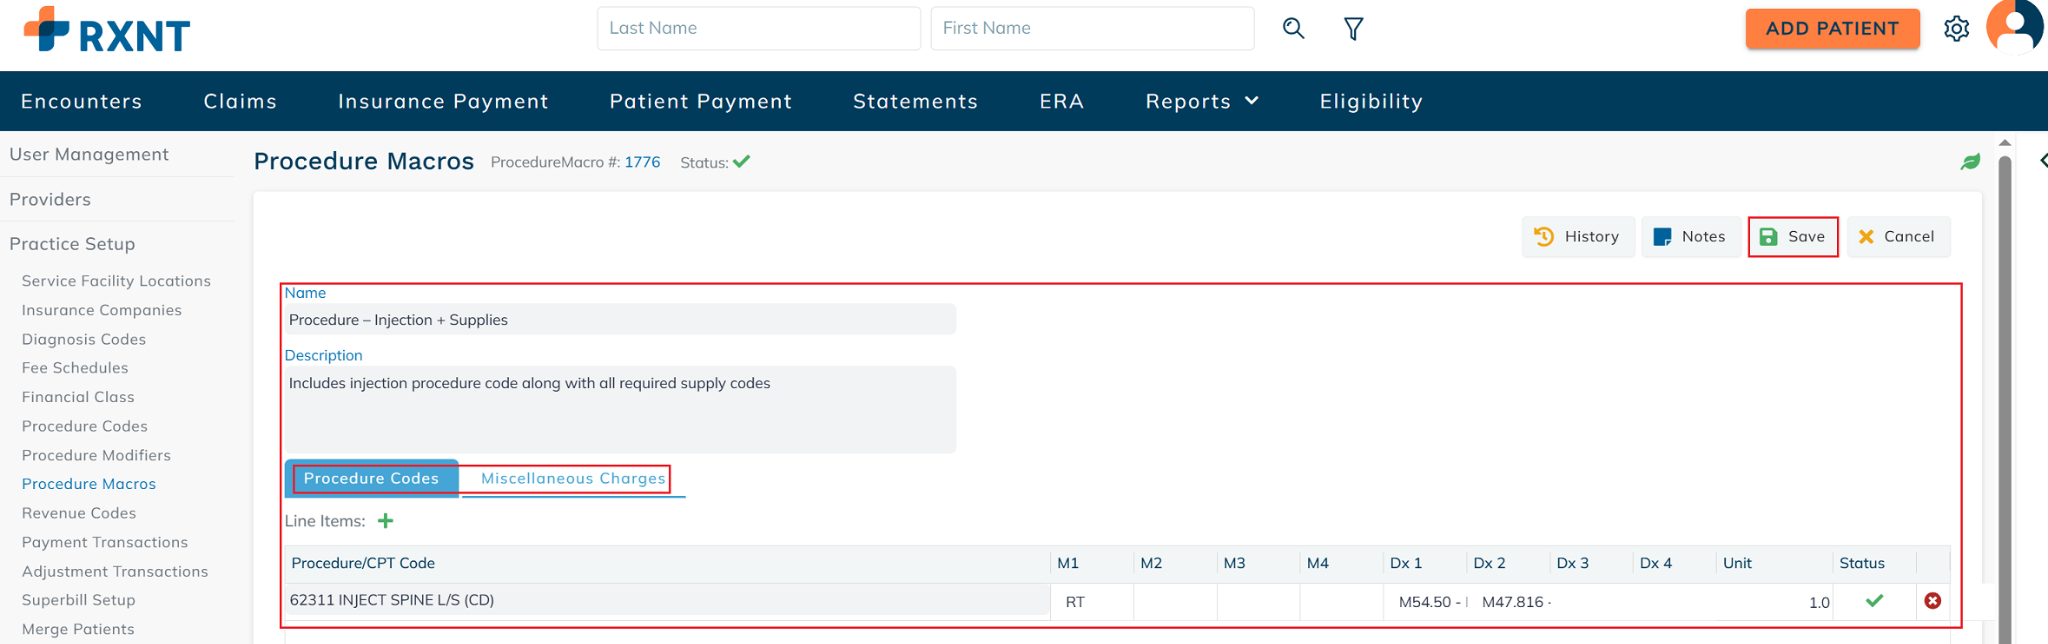Click the vertical page scrollbar
This screenshot has width=2048, height=644.
(2004, 400)
